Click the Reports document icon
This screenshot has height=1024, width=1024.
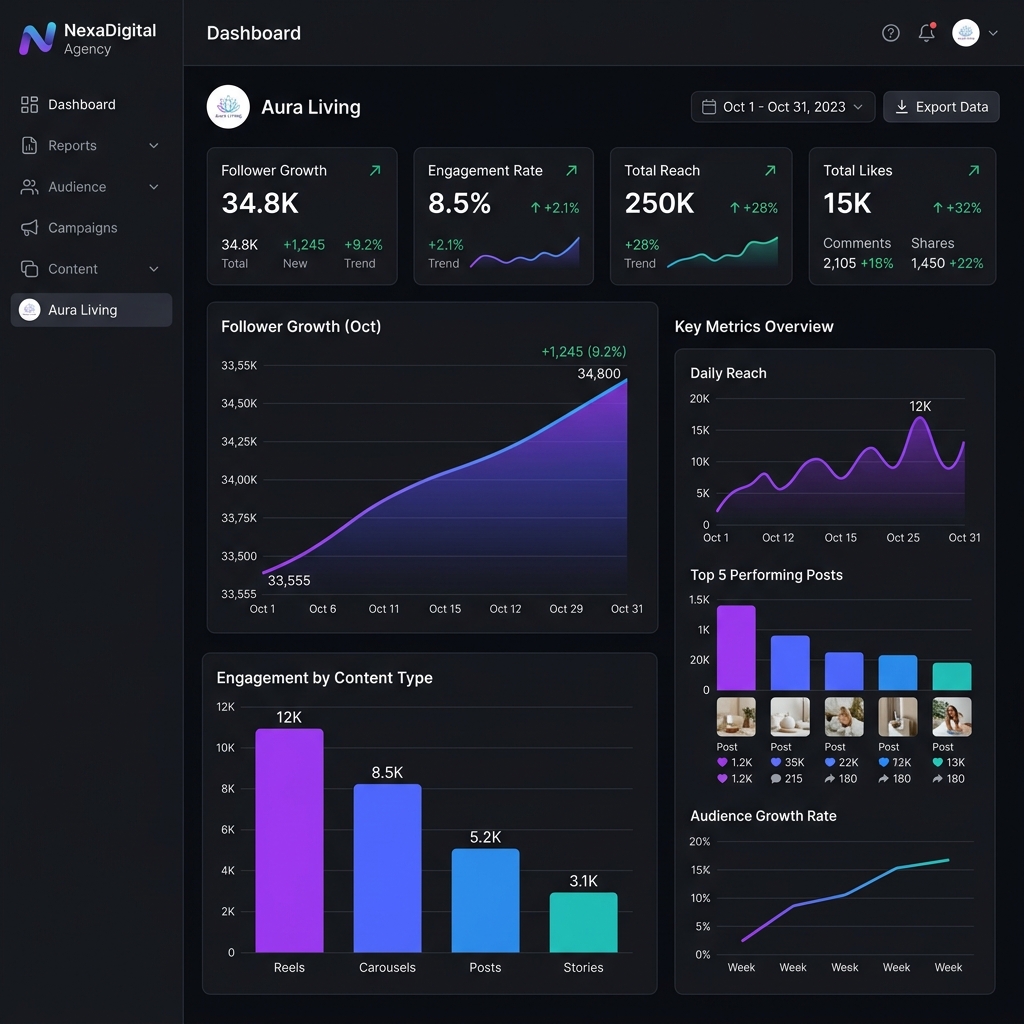tap(29, 146)
